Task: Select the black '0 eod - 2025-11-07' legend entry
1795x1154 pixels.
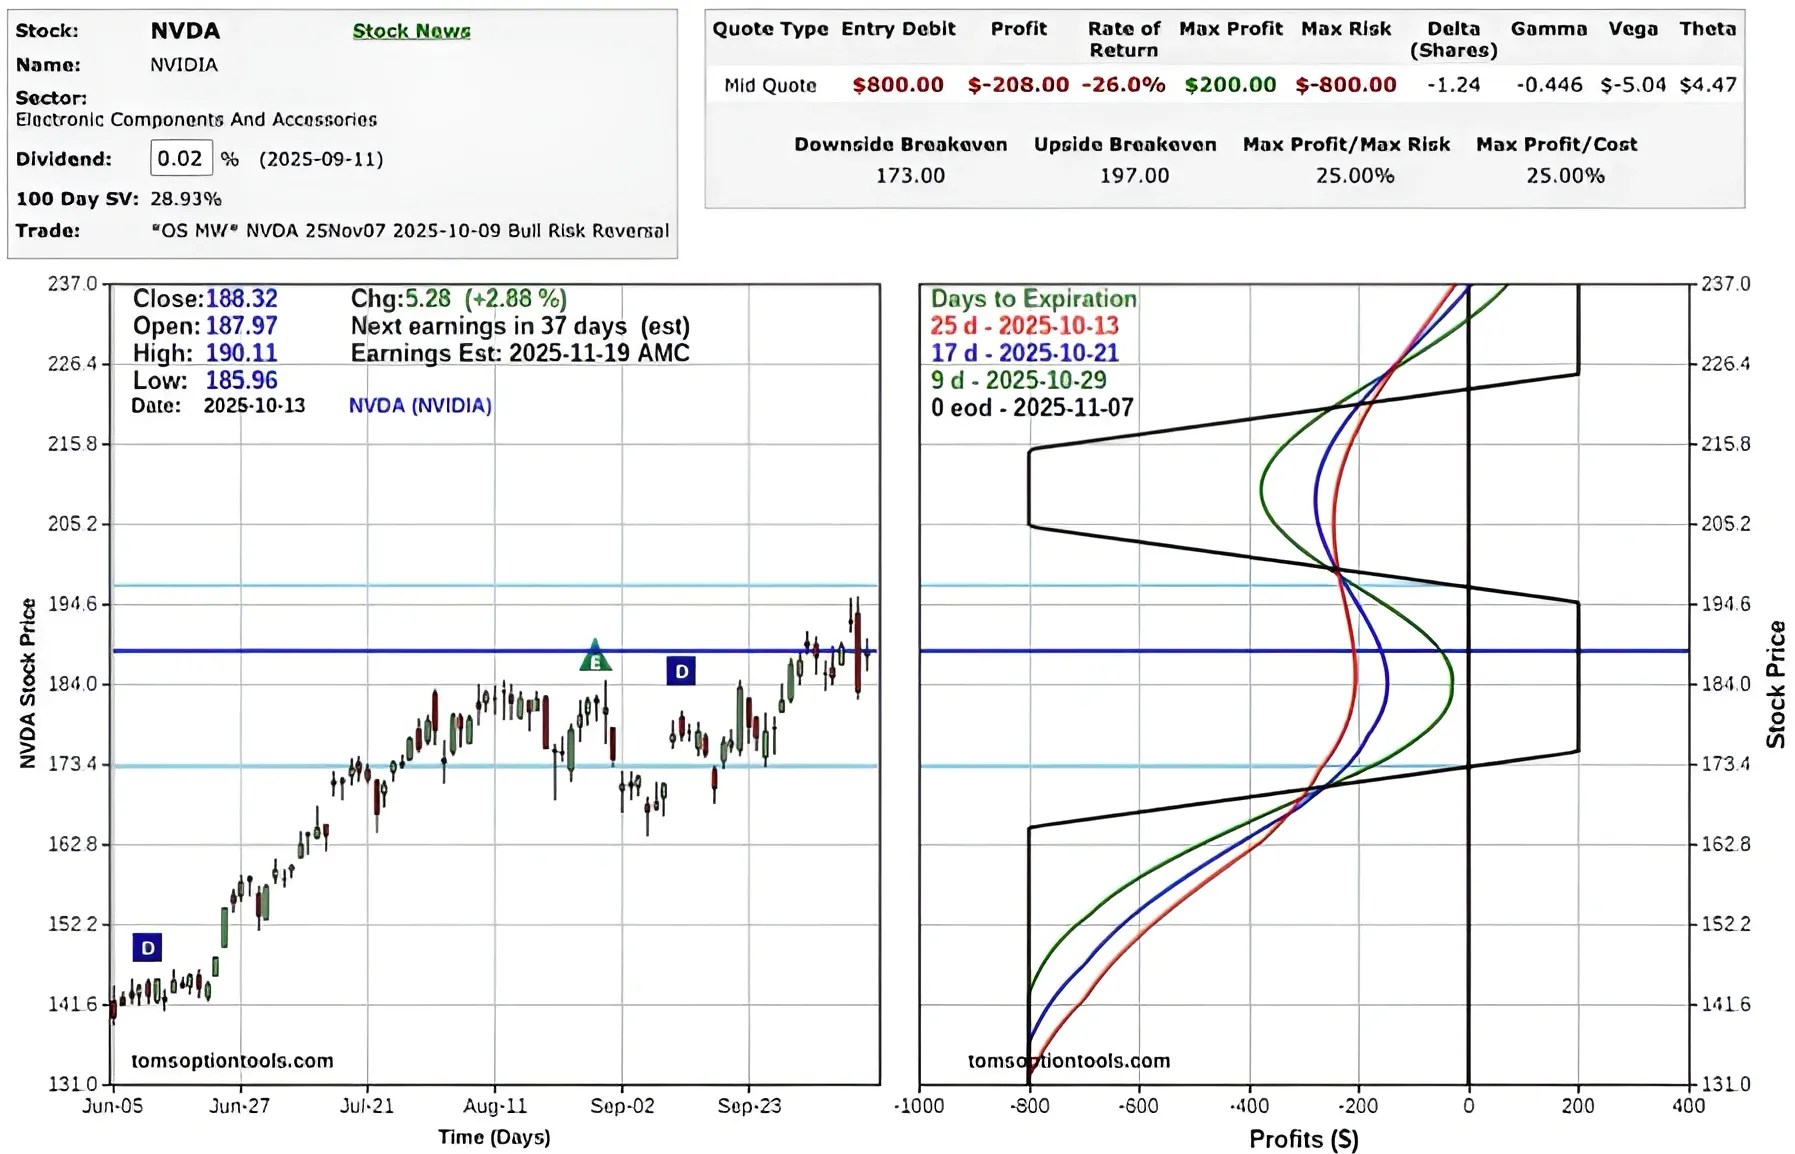Action: point(1032,408)
